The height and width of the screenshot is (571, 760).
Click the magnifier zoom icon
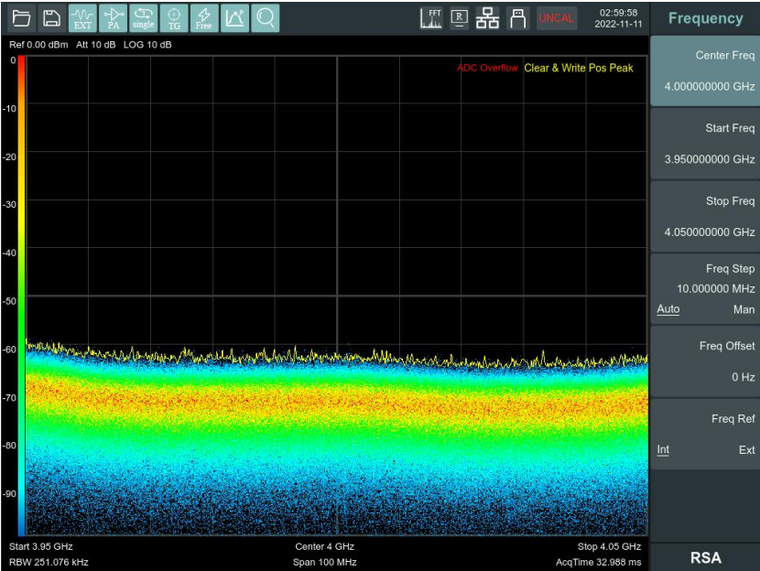[265, 18]
